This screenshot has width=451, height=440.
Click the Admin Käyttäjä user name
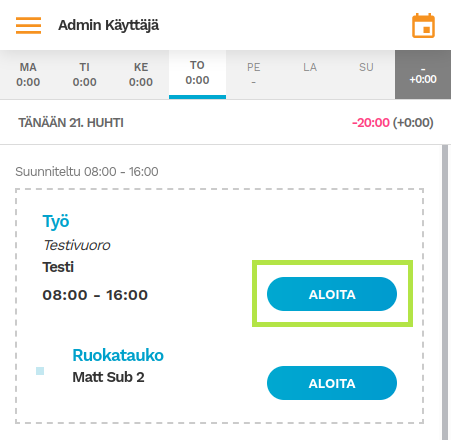[x=109, y=25]
